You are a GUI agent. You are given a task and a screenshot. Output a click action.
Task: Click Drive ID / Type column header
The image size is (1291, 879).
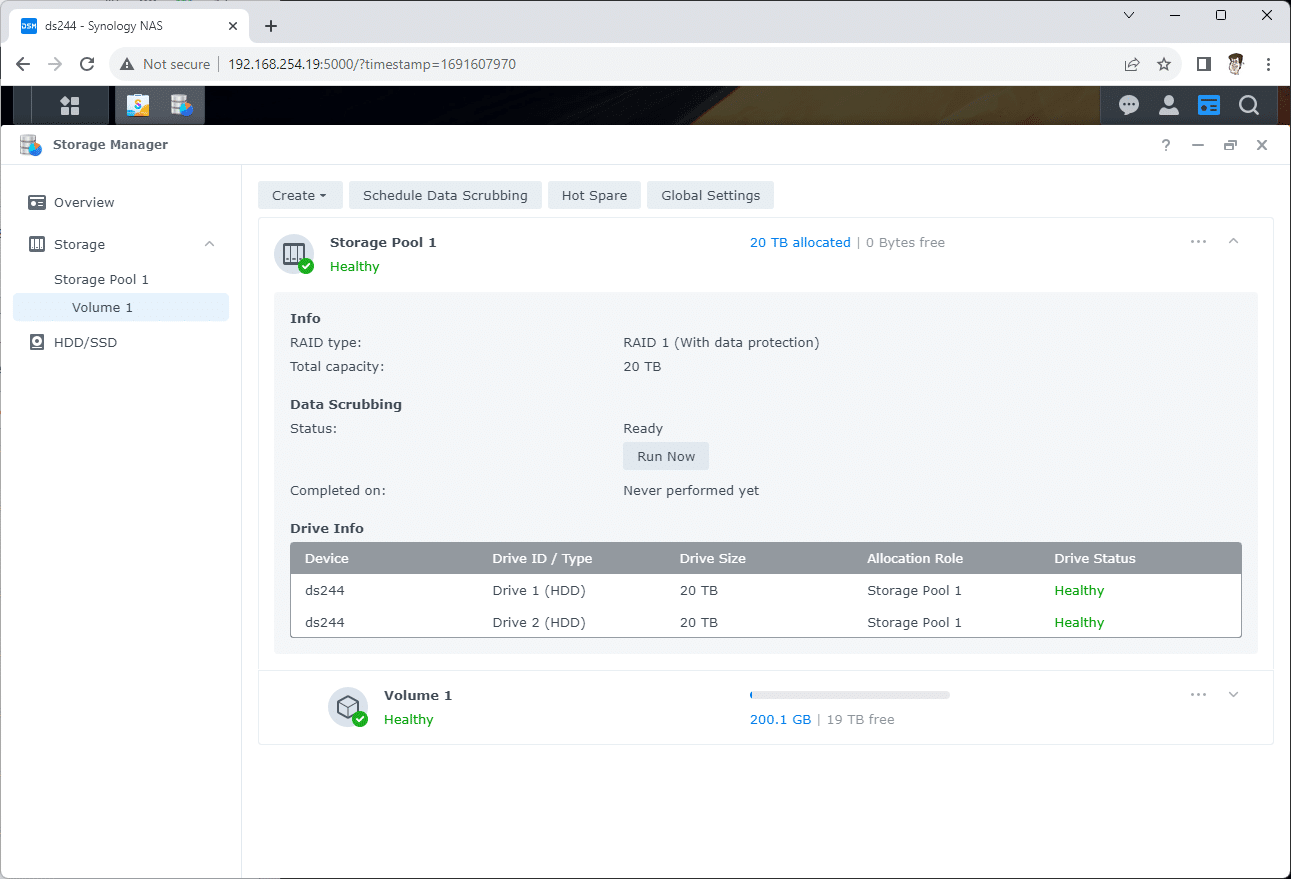[x=542, y=558]
